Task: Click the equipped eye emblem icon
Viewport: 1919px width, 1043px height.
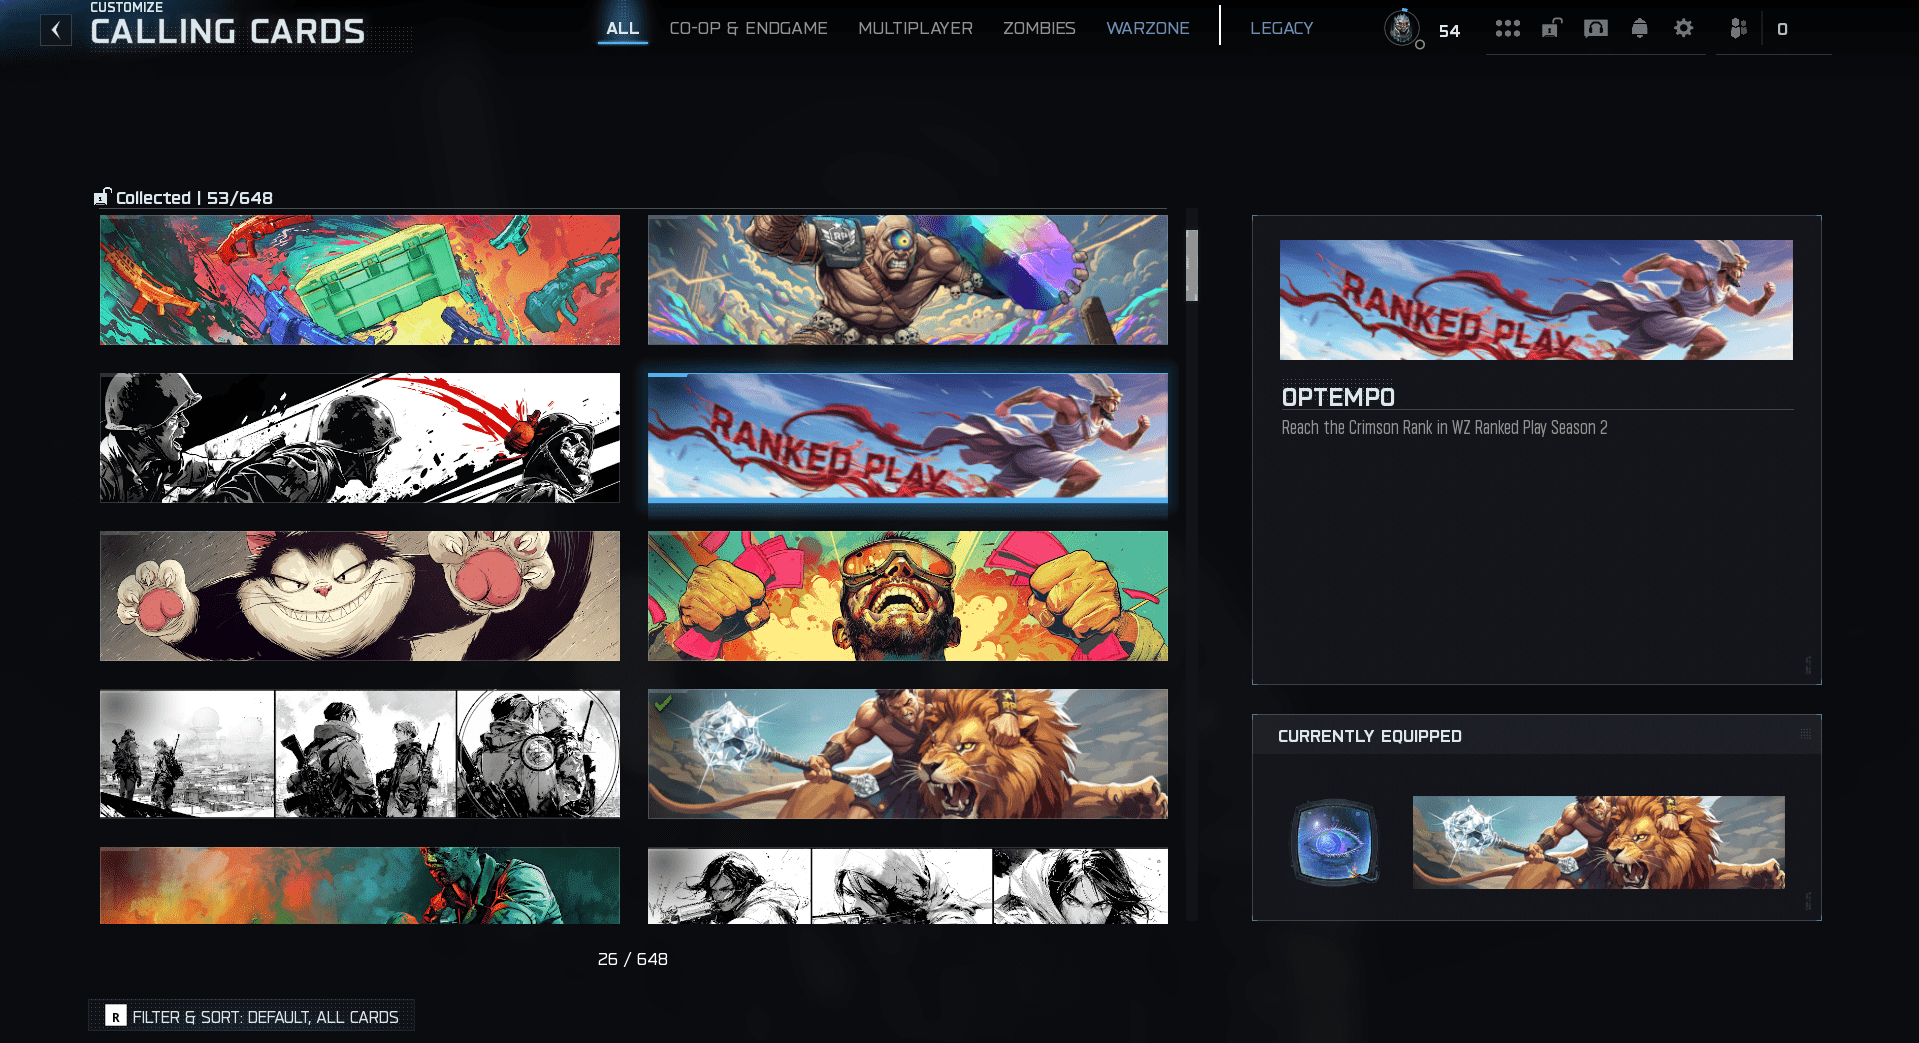Action: click(1334, 842)
